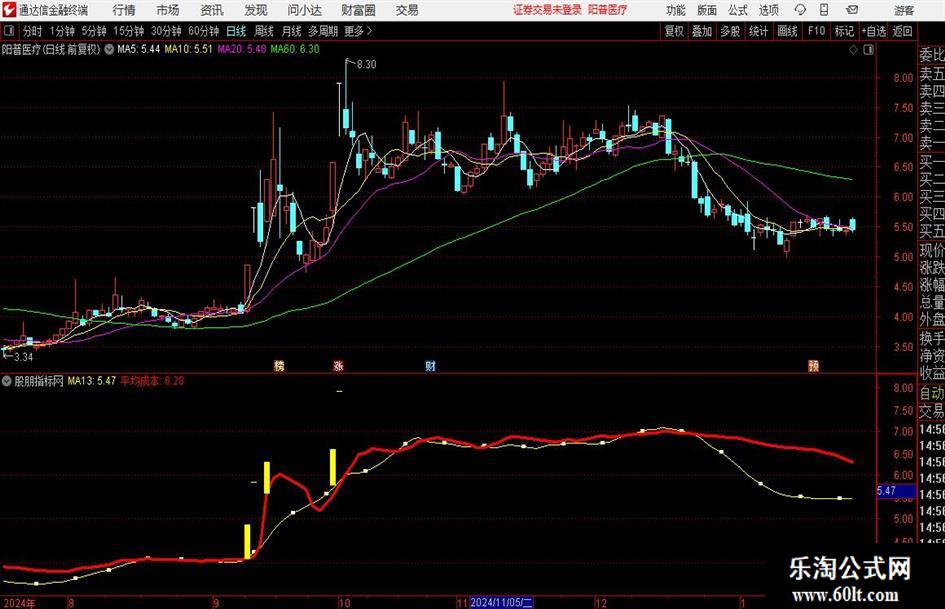Toggle the right info panel icon
The image size is (945, 609).
coord(868,50)
